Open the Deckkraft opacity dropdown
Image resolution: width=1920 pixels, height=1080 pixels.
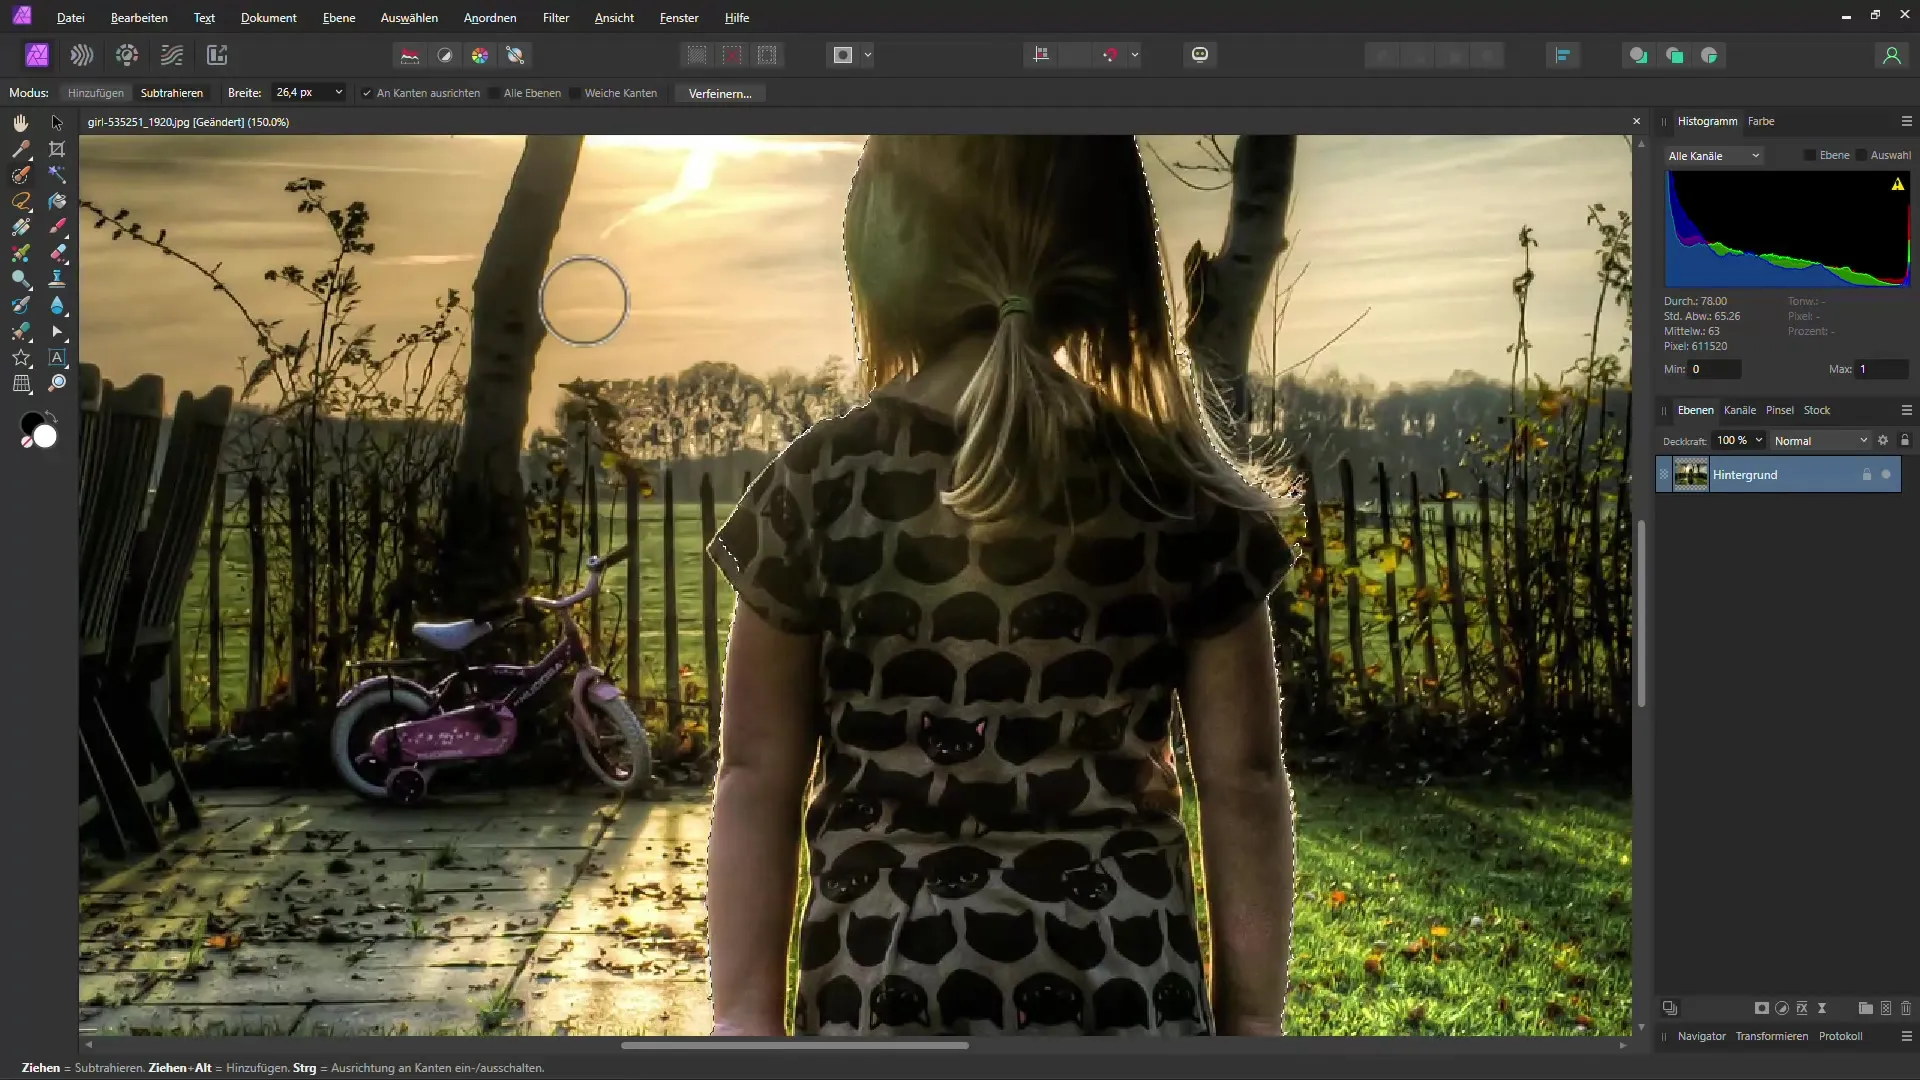click(x=1759, y=440)
